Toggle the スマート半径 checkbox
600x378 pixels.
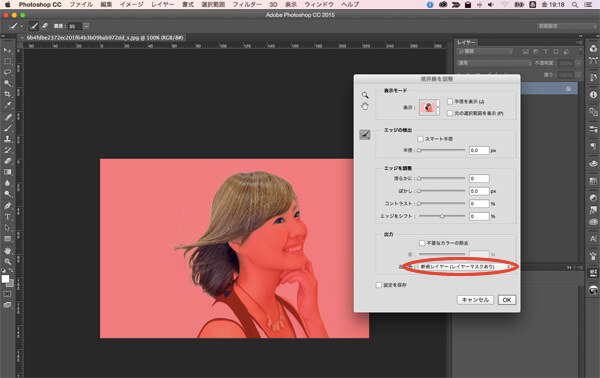point(421,139)
